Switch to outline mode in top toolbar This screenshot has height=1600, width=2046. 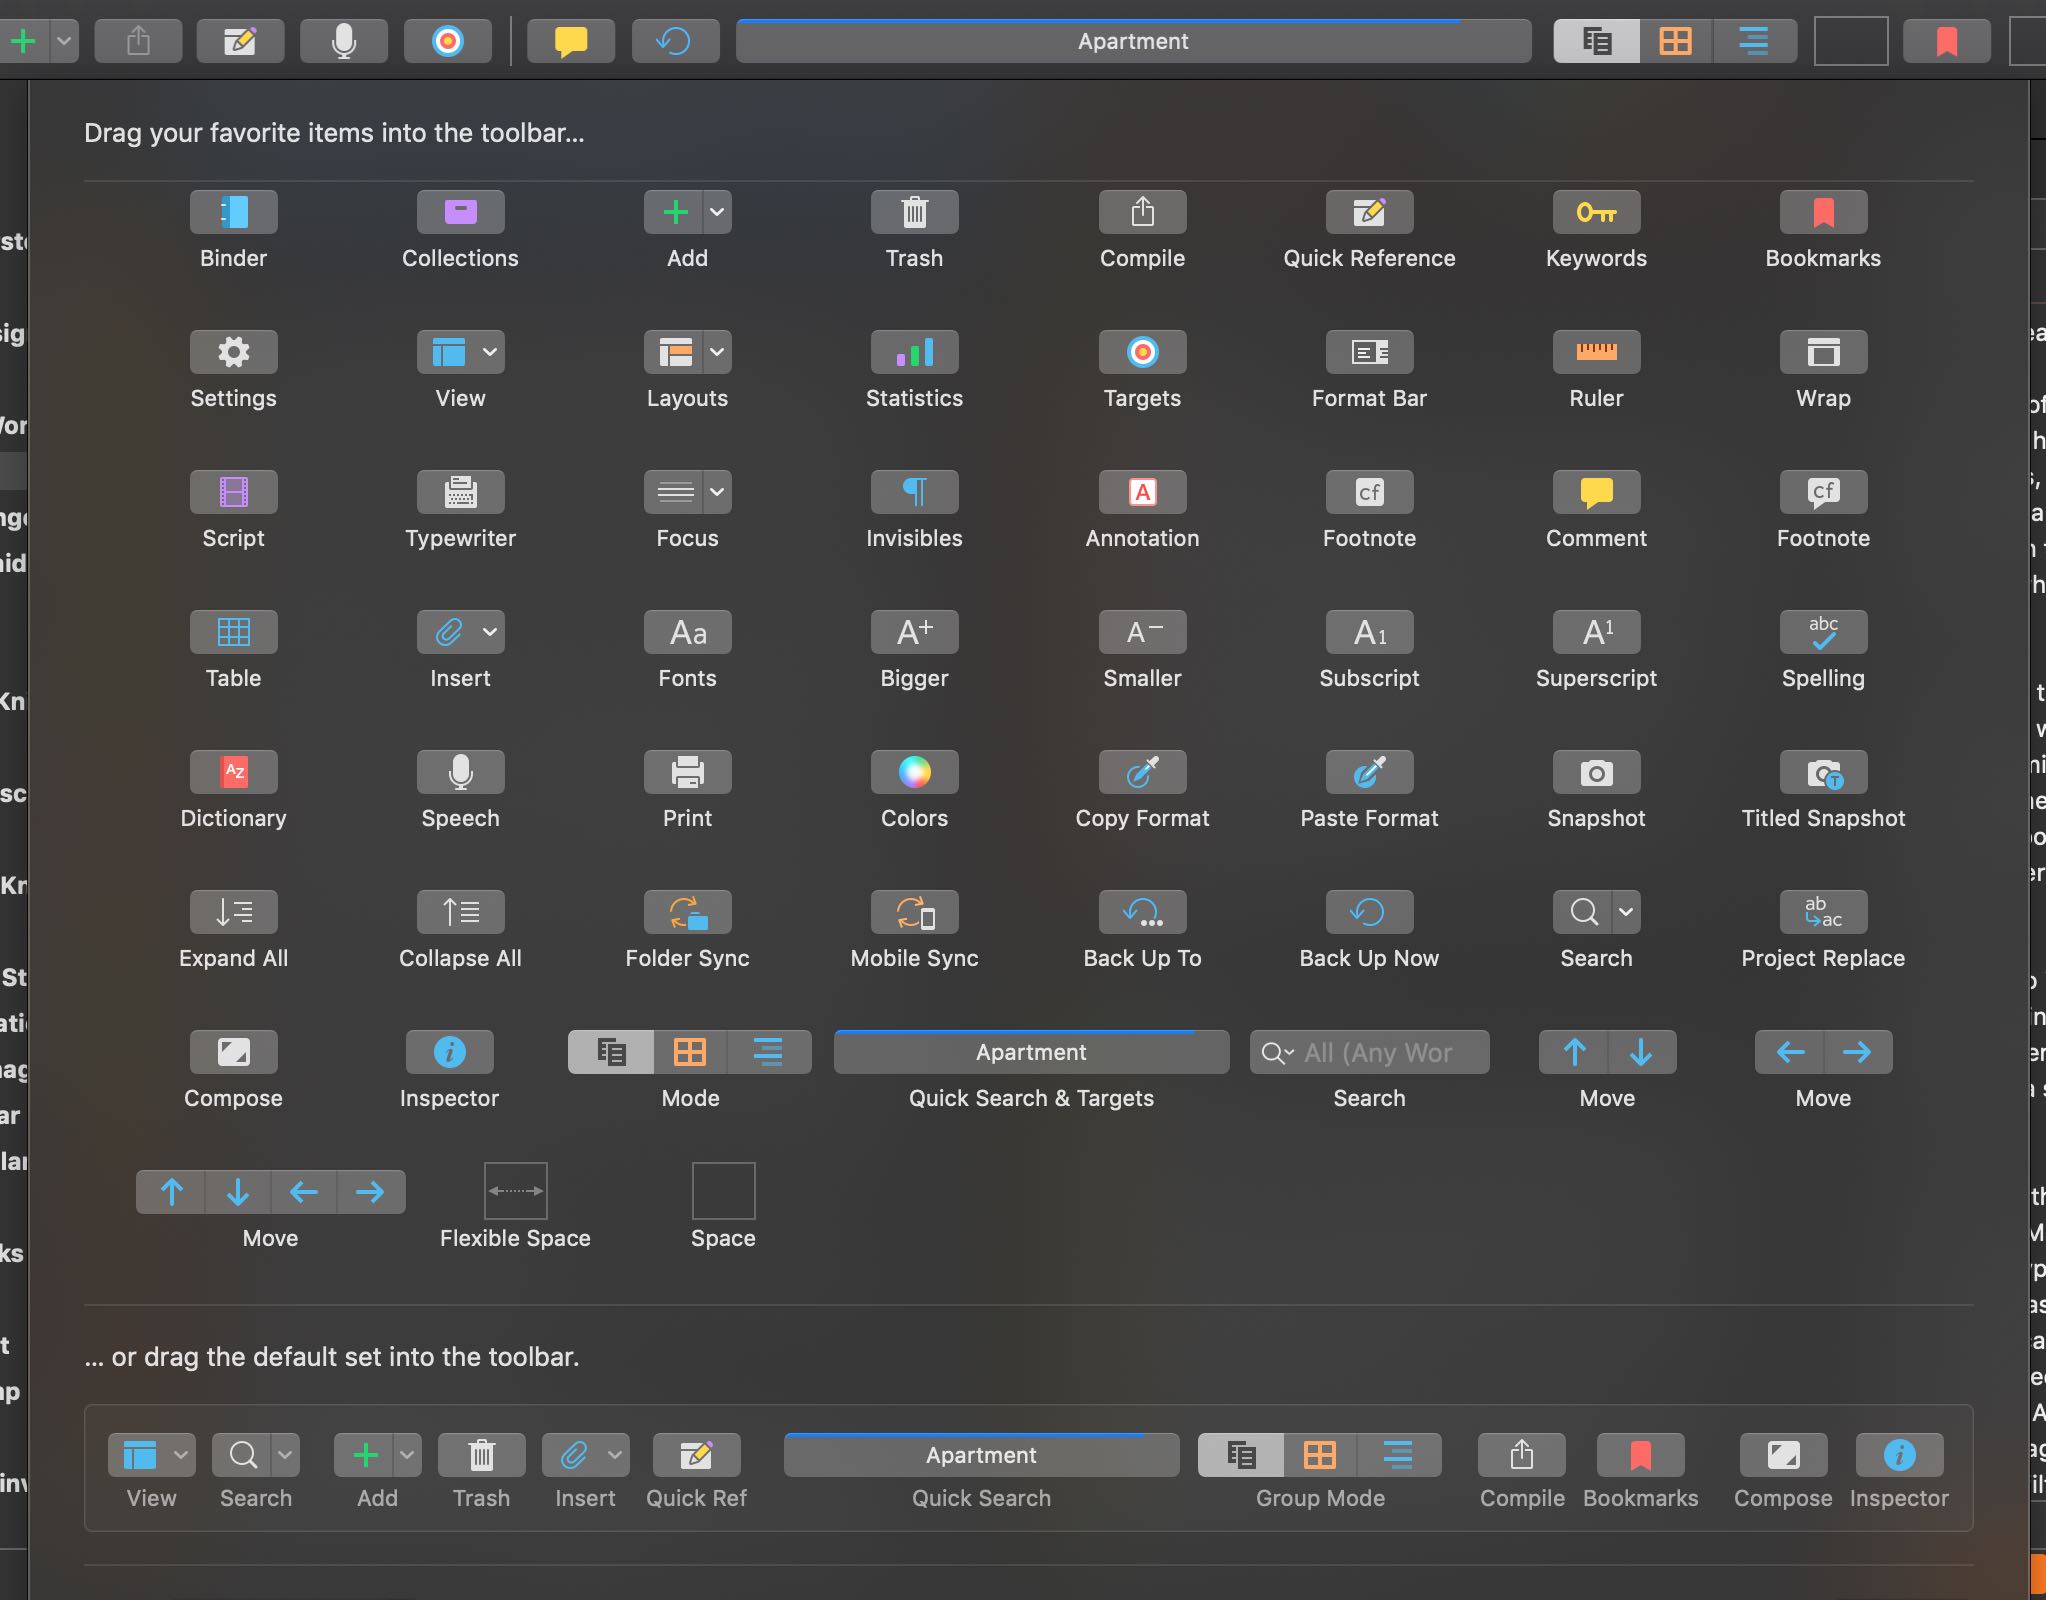pyautogui.click(x=1753, y=41)
